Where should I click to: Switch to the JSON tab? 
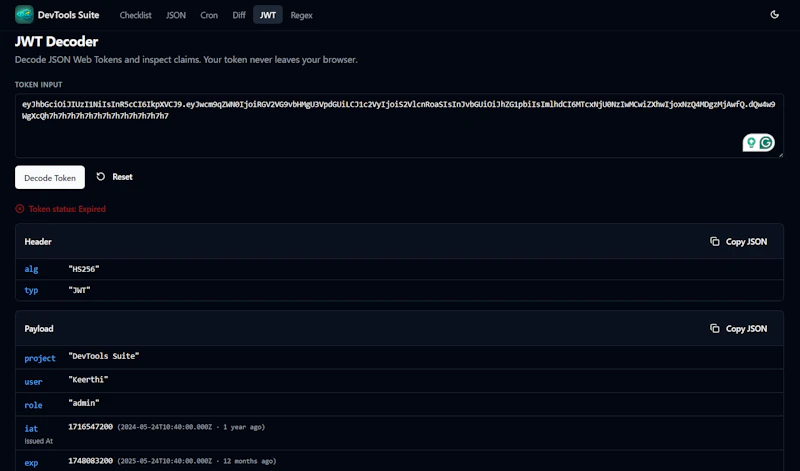tap(176, 15)
